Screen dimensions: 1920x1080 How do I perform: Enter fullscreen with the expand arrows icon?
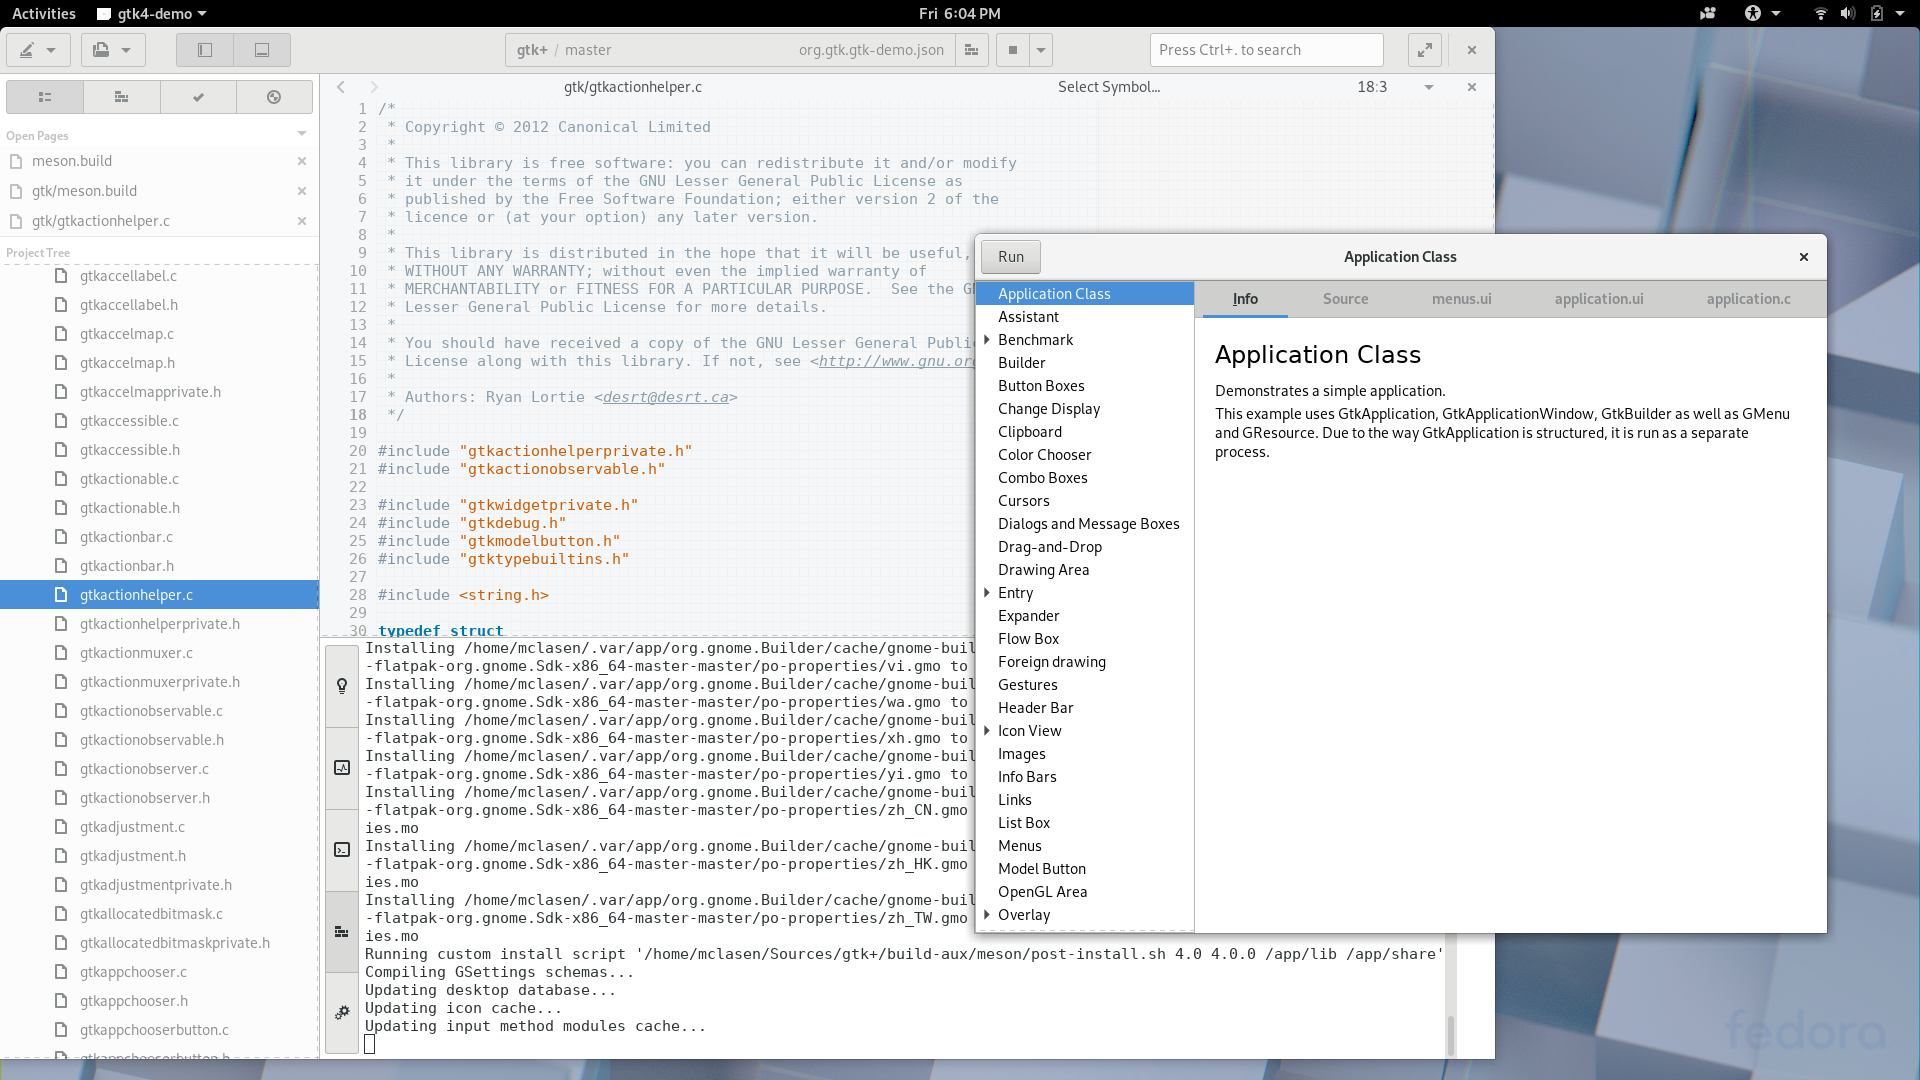pos(1425,50)
